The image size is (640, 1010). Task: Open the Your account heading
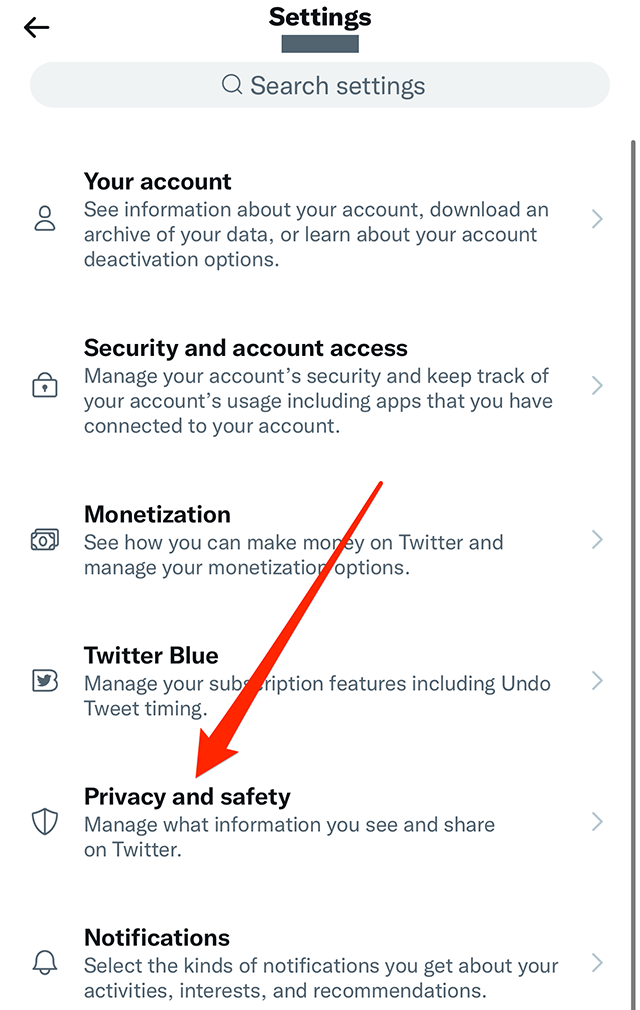pyautogui.click(x=157, y=181)
